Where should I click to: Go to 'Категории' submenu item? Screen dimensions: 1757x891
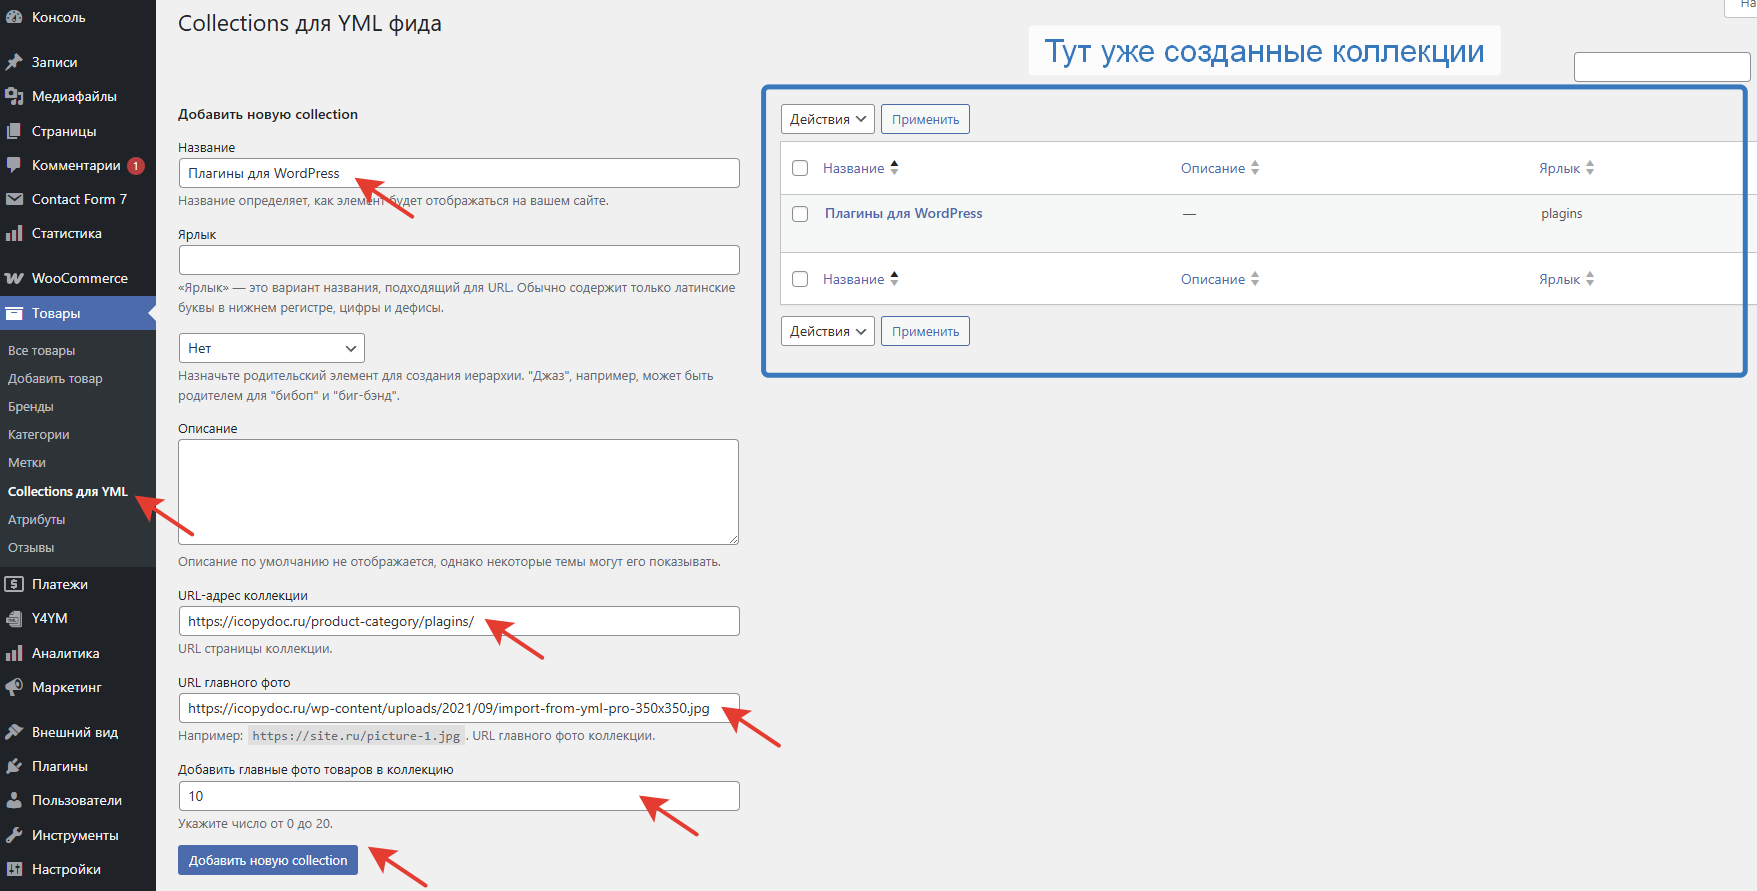[39, 435]
